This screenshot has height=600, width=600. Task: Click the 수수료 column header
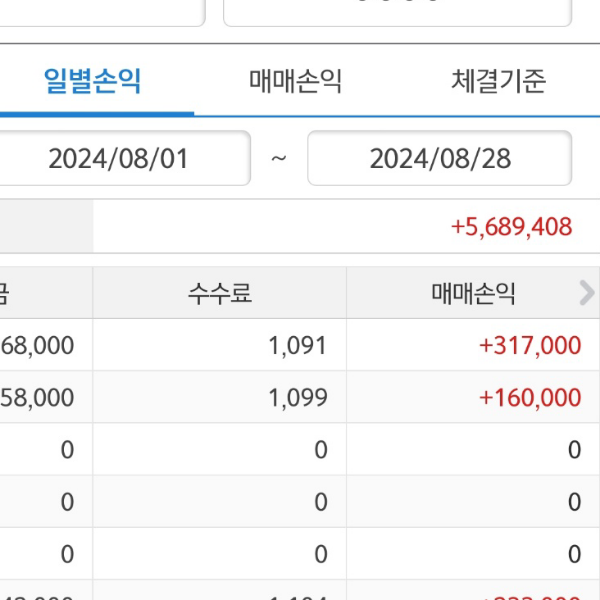coord(220,293)
